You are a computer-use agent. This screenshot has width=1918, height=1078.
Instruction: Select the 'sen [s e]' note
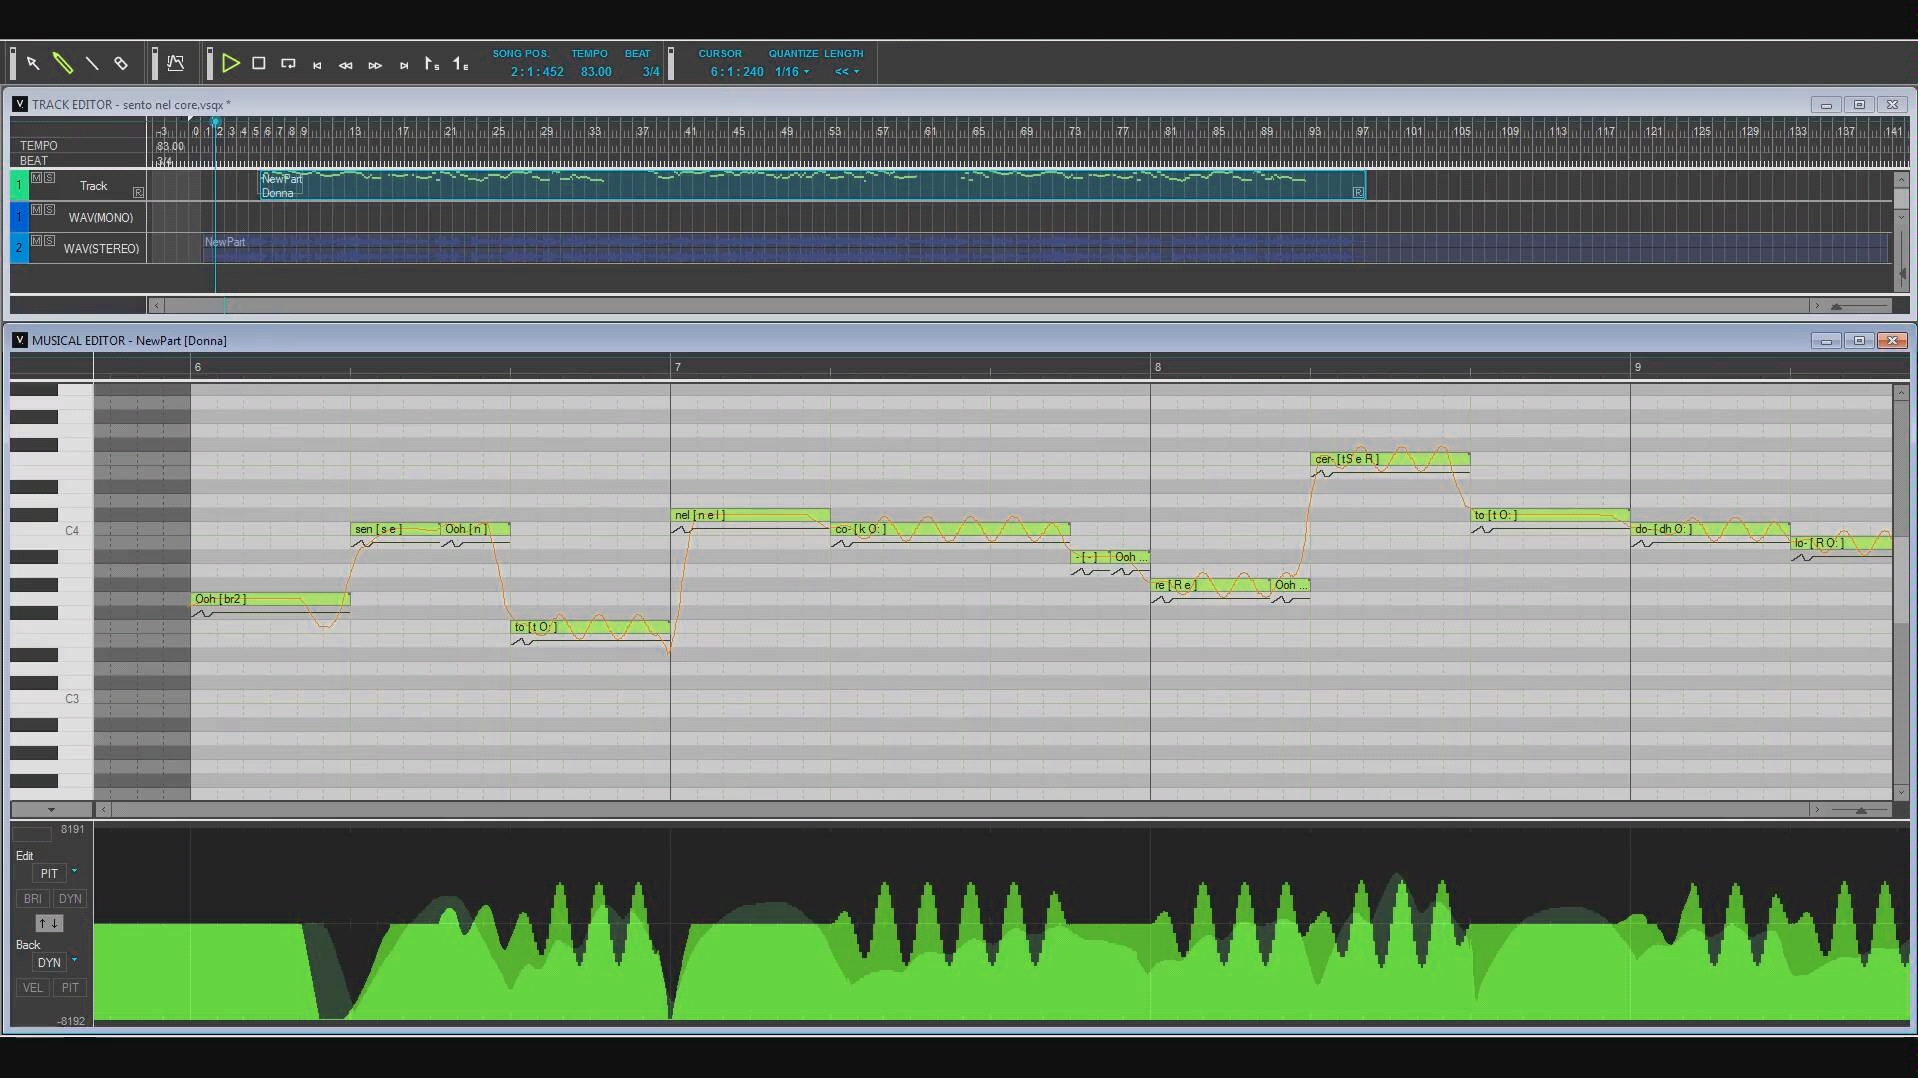tap(395, 530)
